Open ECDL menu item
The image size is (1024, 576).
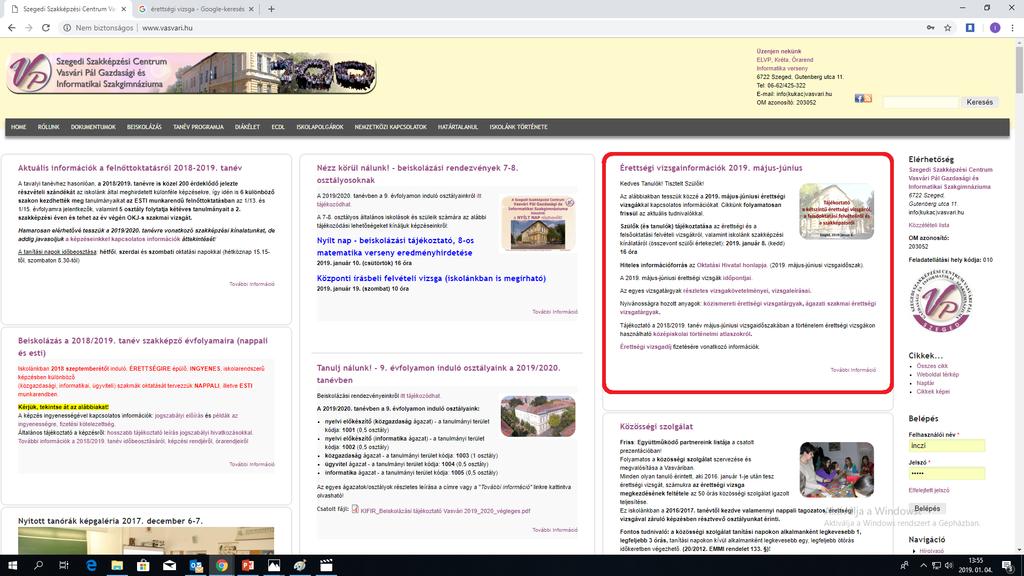coord(278,127)
